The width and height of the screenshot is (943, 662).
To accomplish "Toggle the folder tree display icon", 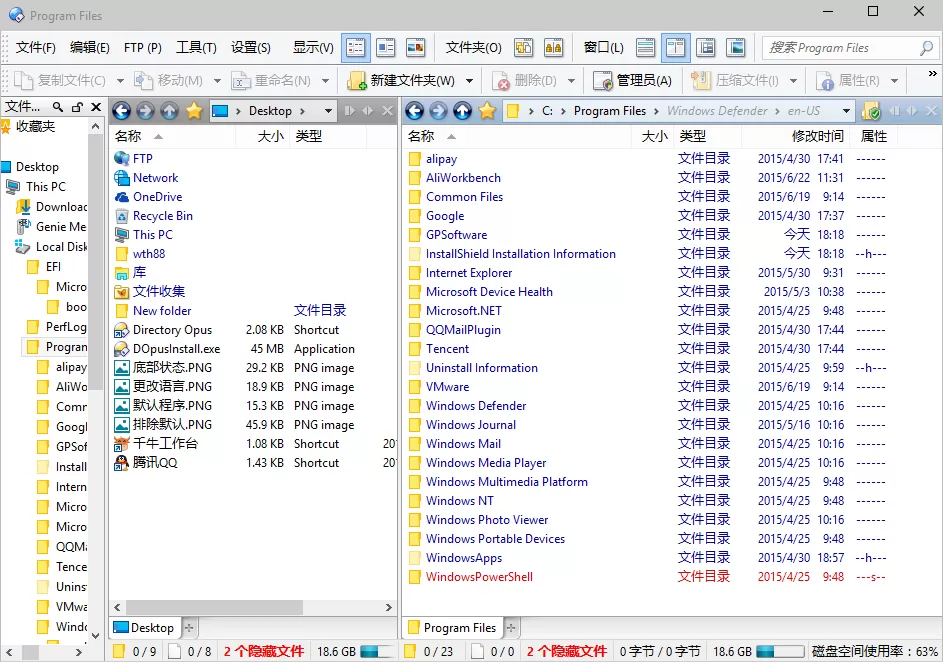I will click(708, 46).
